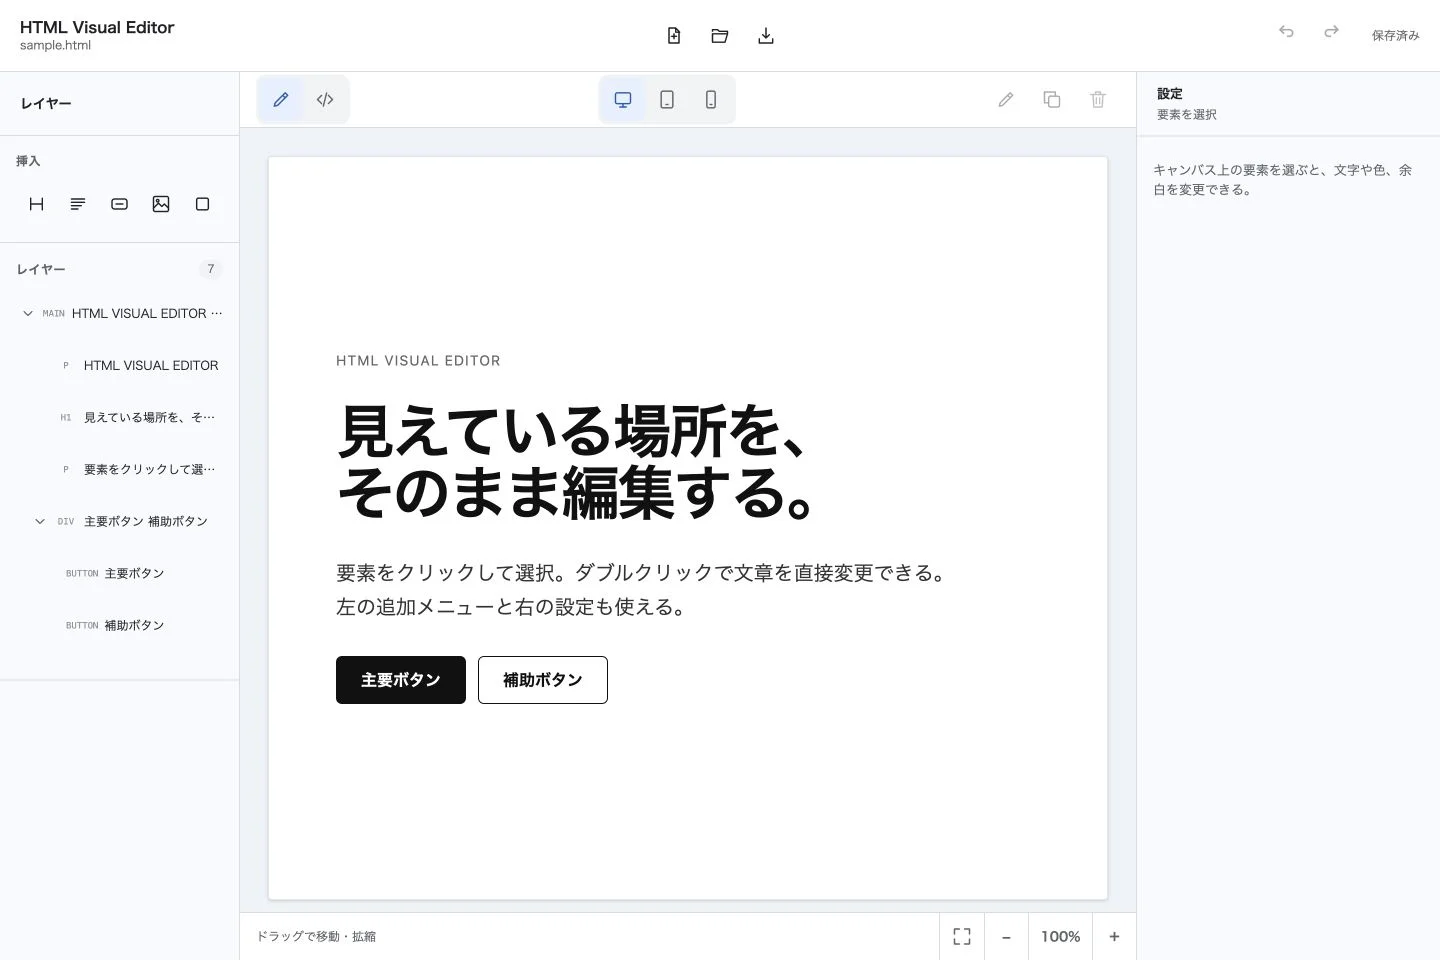
Task: Collapse the MAIN layer chevron
Action: tap(28, 313)
